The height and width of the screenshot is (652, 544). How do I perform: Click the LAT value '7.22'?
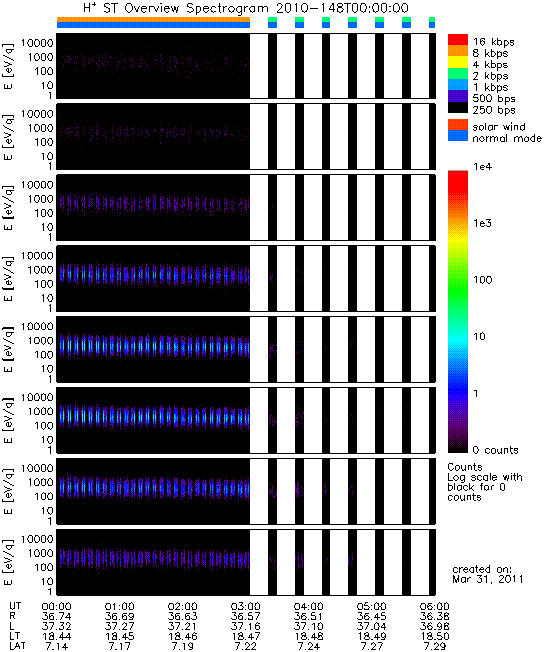245,647
